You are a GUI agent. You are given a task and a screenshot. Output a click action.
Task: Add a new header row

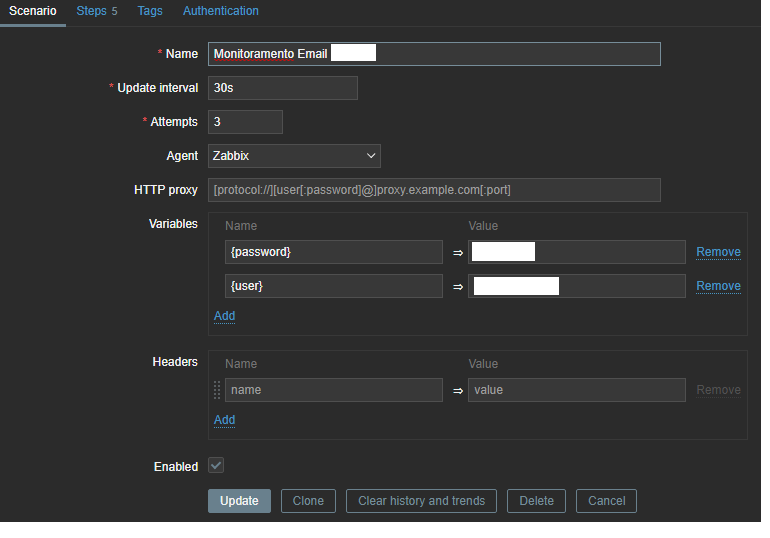[224, 420]
